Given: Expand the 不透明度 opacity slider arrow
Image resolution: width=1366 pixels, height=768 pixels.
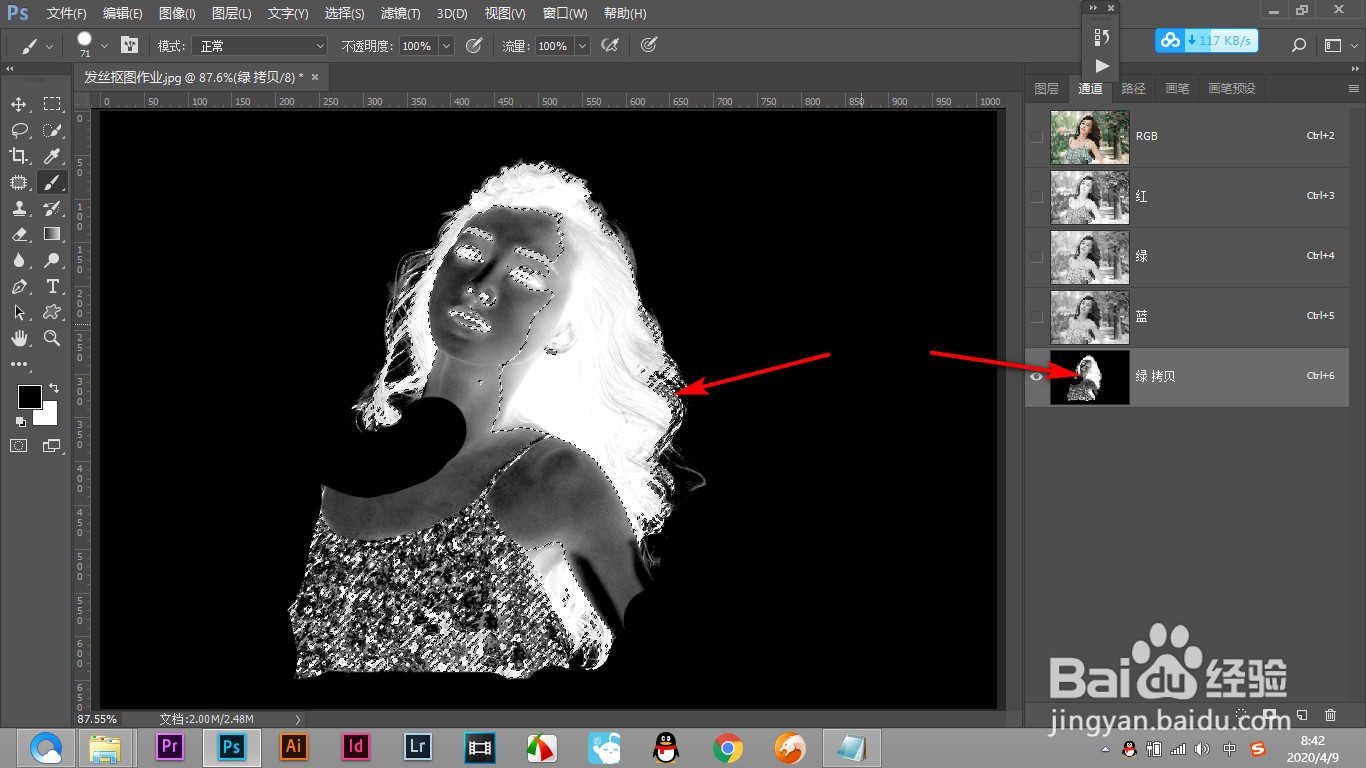Looking at the screenshot, I should tap(446, 46).
